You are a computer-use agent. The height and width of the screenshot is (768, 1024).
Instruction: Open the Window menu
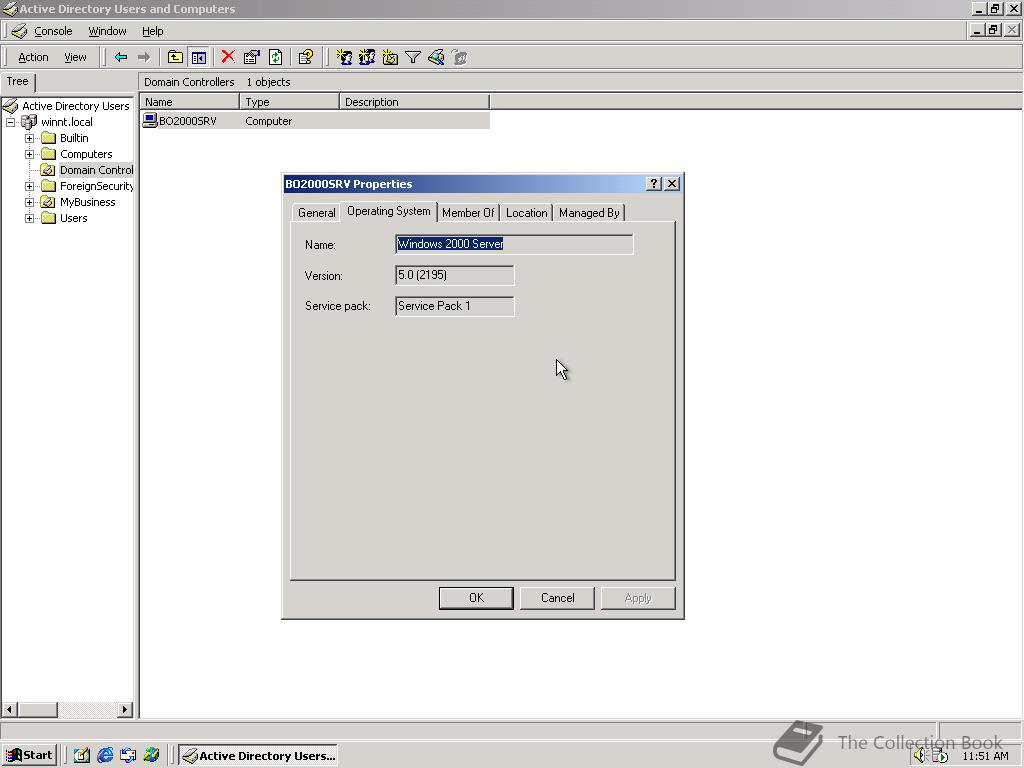pos(107,31)
